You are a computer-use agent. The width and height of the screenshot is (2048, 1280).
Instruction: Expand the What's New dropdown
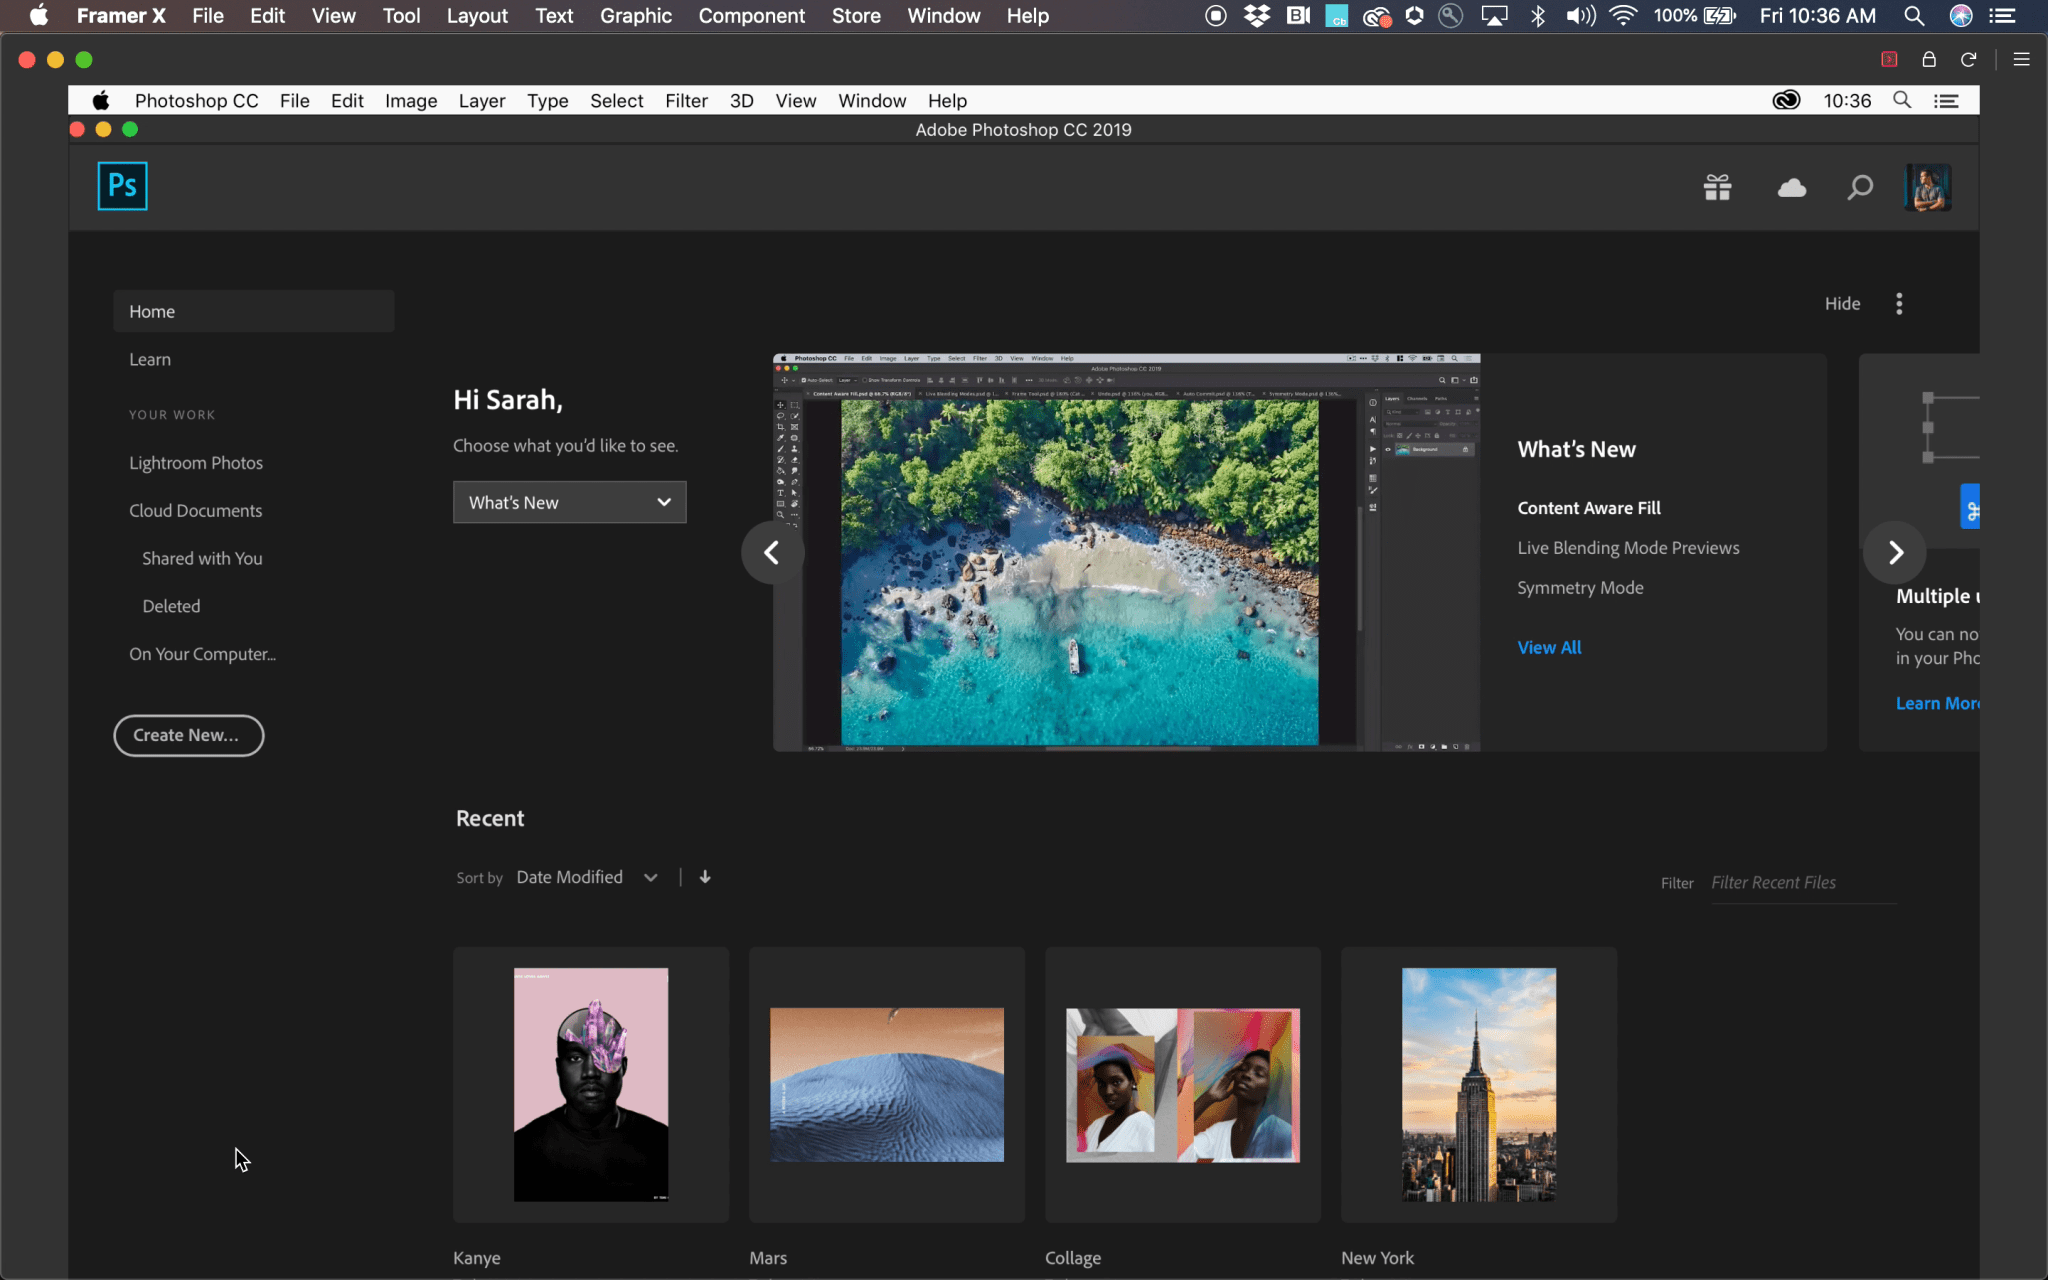[x=570, y=502]
